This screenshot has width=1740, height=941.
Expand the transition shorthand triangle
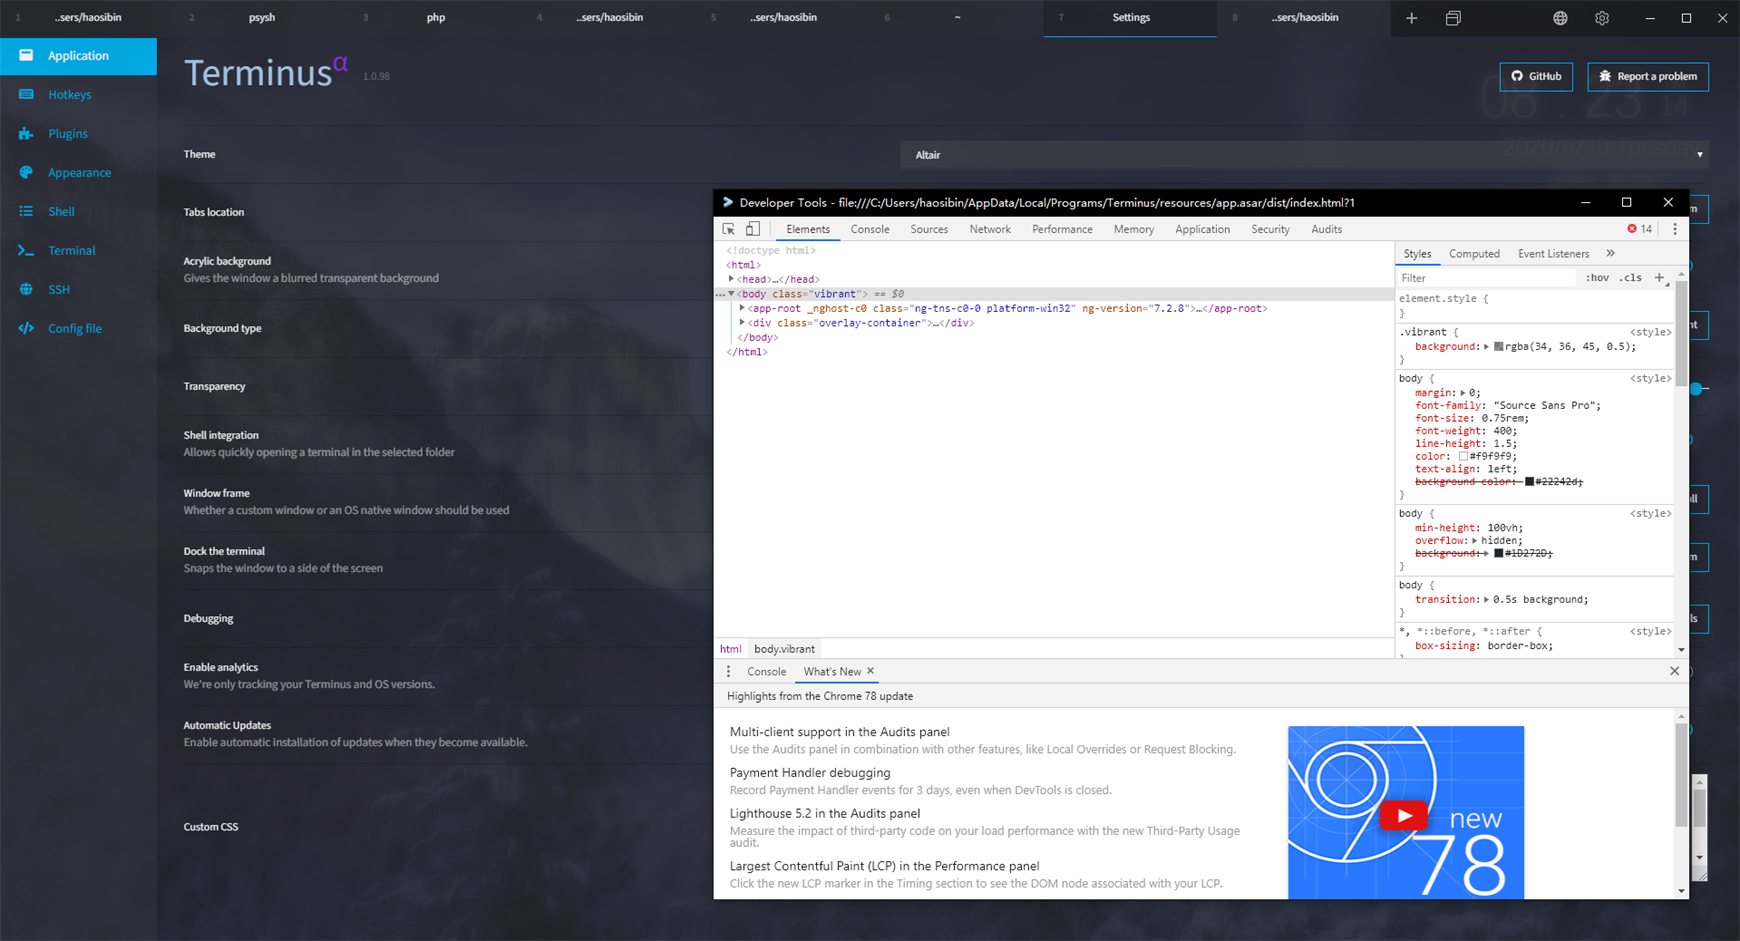1487,600
